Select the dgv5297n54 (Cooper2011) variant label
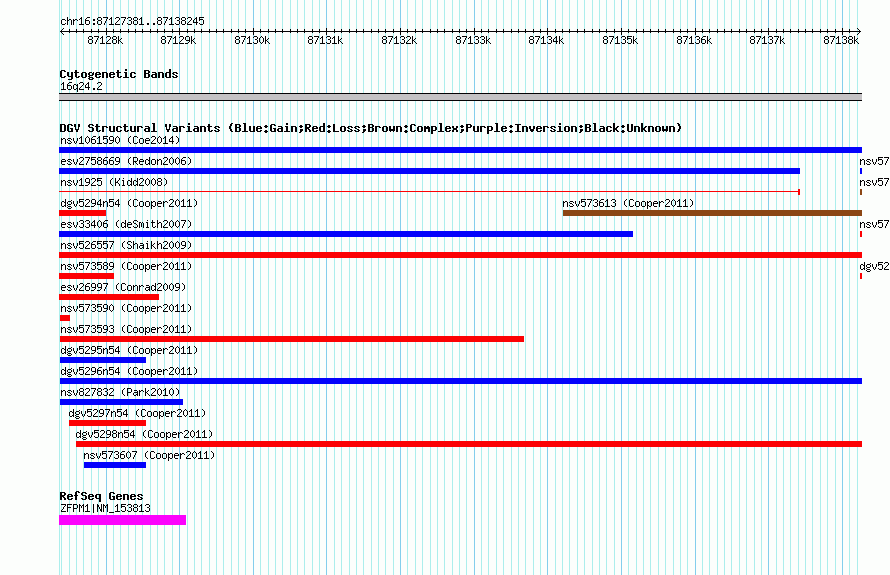Image resolution: width=890 pixels, height=575 pixels. [137, 413]
